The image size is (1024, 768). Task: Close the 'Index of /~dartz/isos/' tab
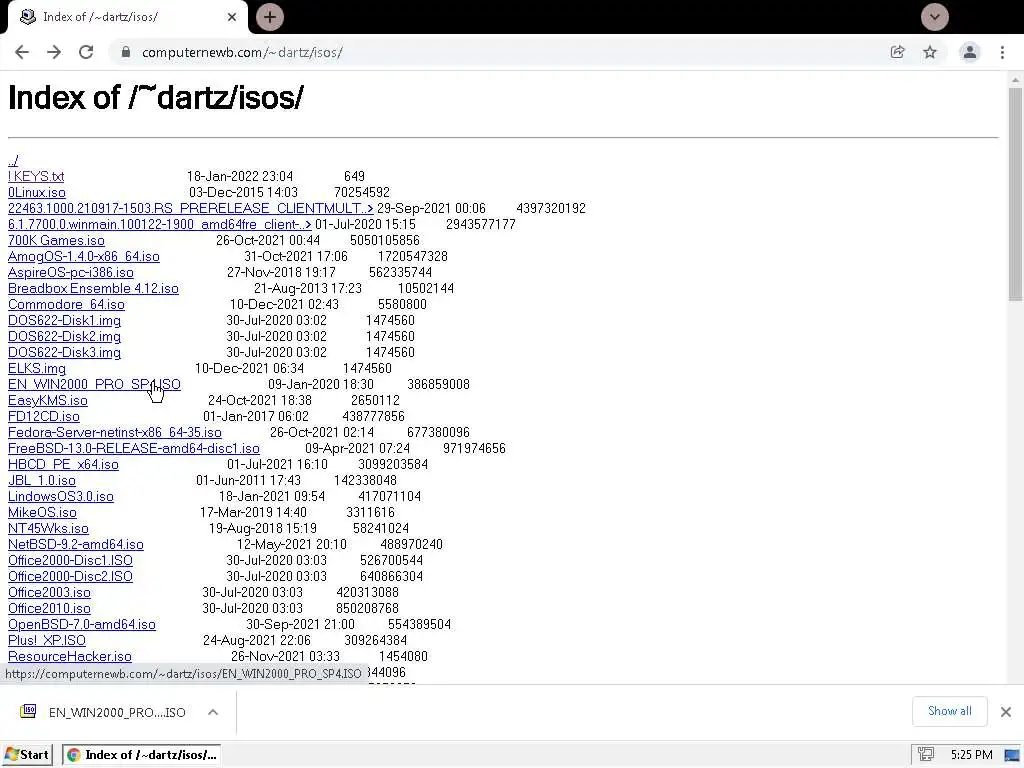(x=232, y=17)
